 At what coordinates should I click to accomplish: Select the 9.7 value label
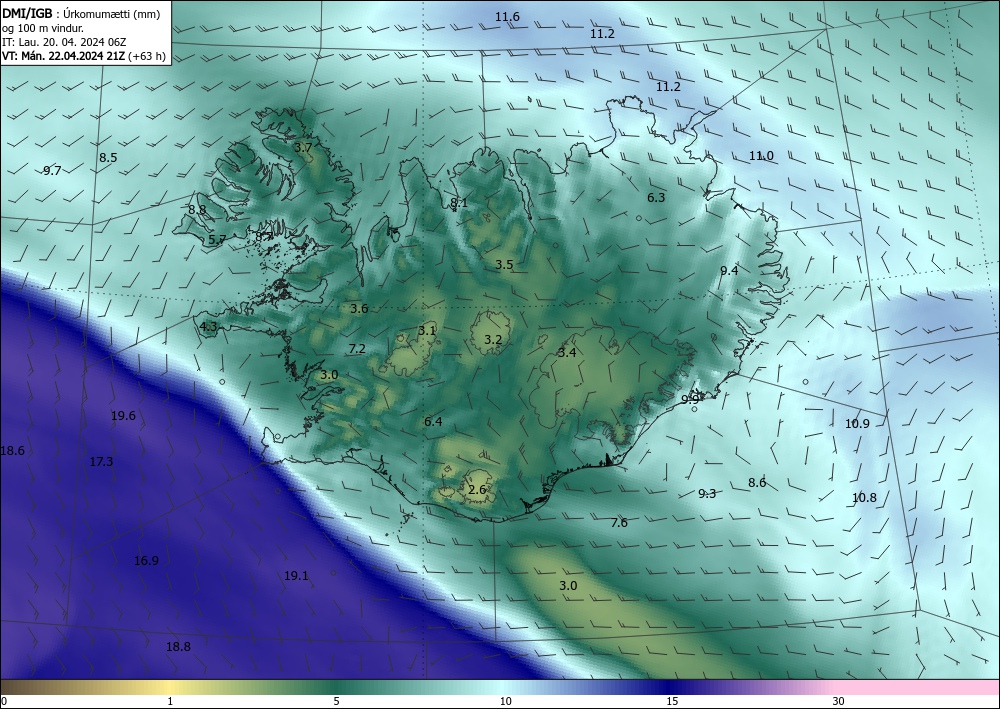[52, 170]
